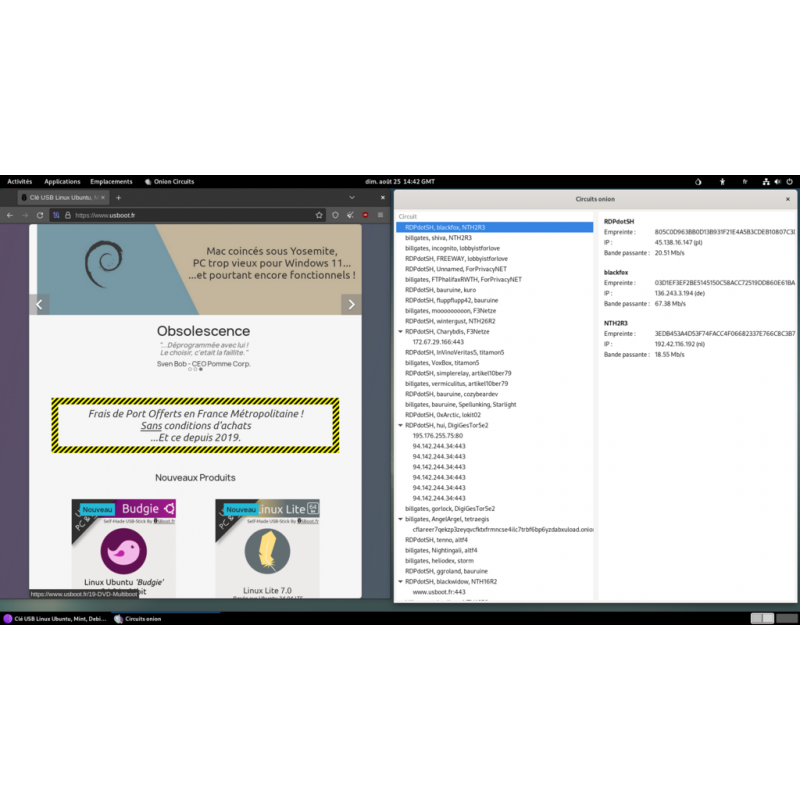
Task: Open a new tab with the plus button
Action: pyautogui.click(x=118, y=198)
